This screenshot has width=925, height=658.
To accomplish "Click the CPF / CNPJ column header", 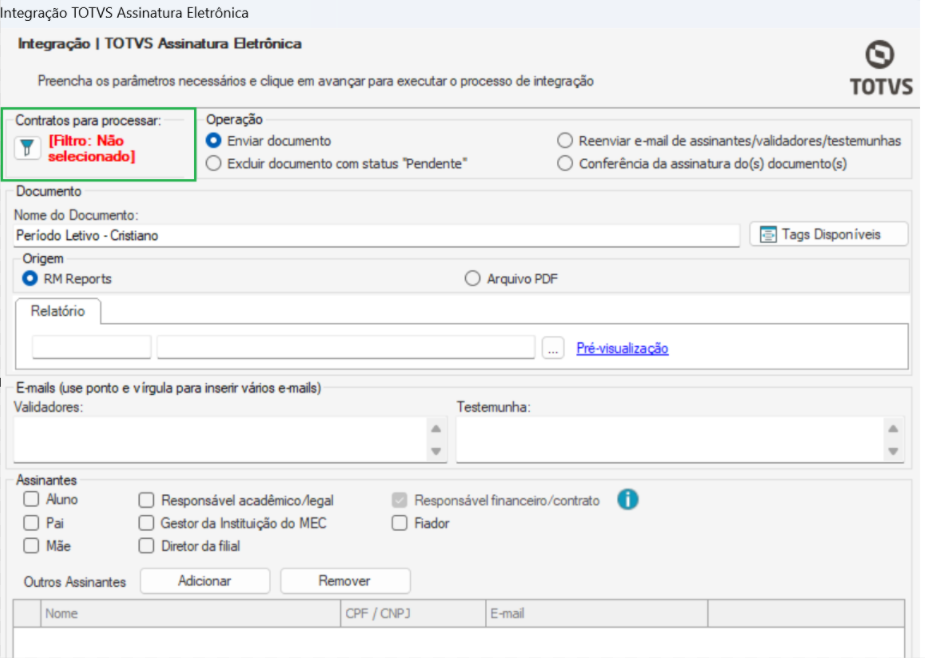I will [413, 614].
